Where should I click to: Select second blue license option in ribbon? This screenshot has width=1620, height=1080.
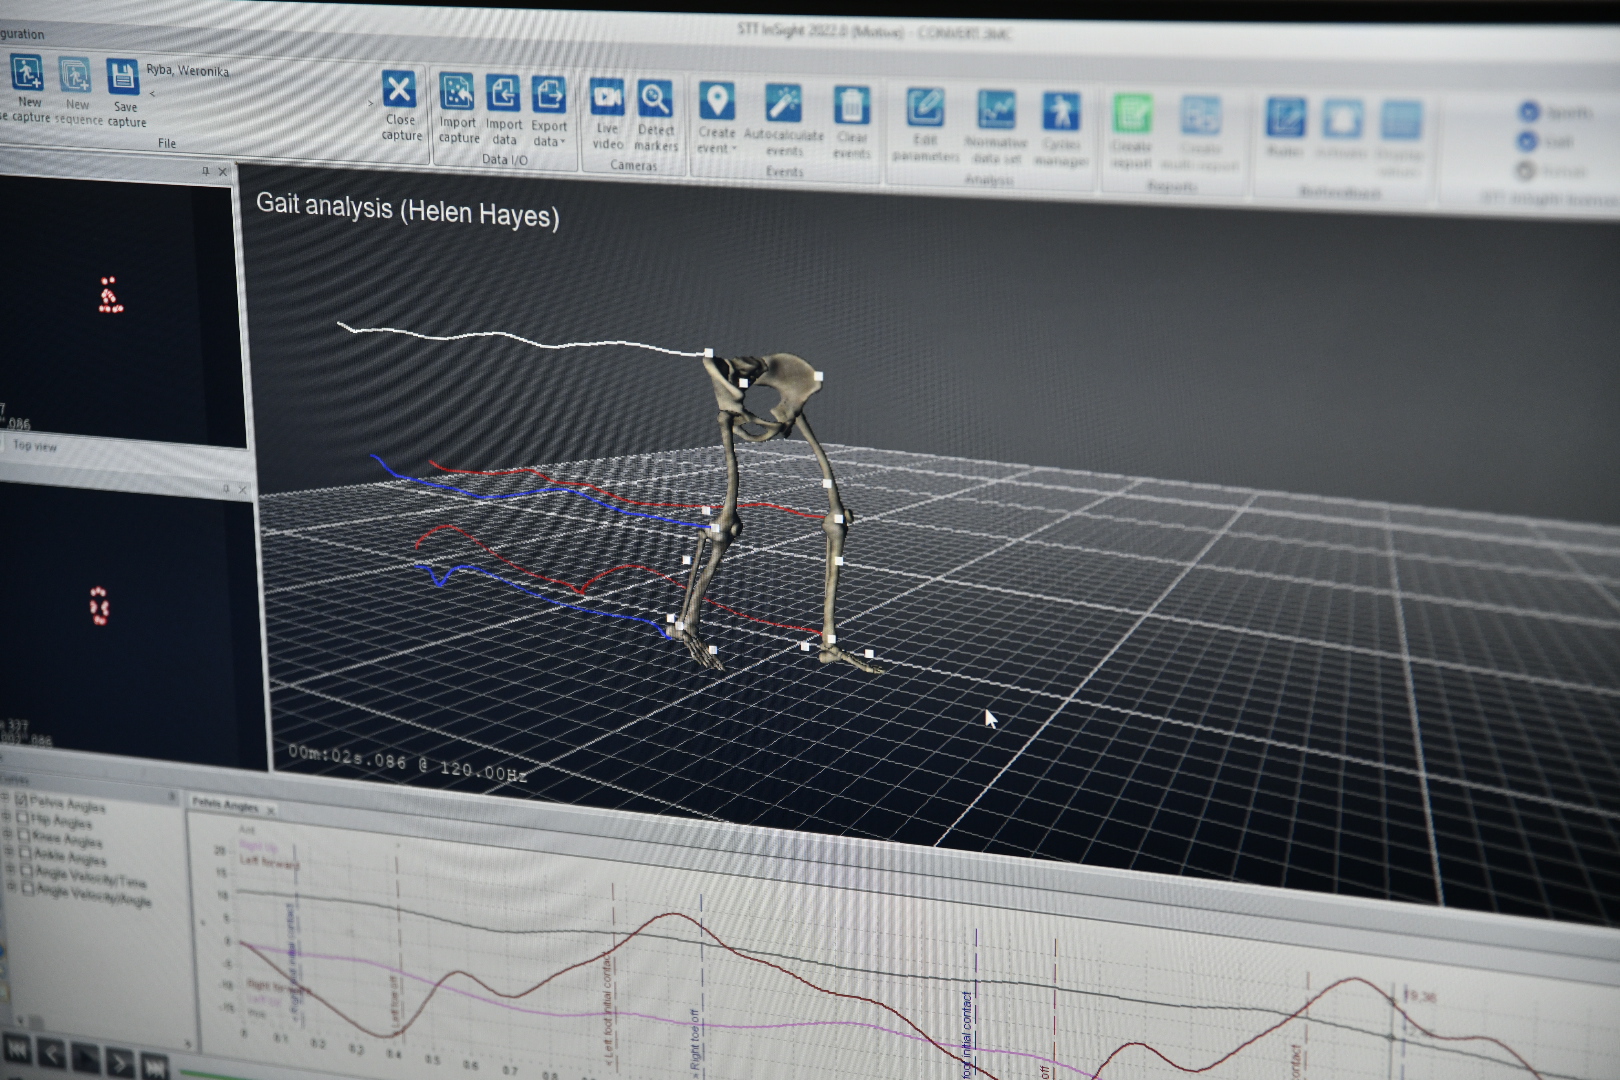click(1528, 141)
